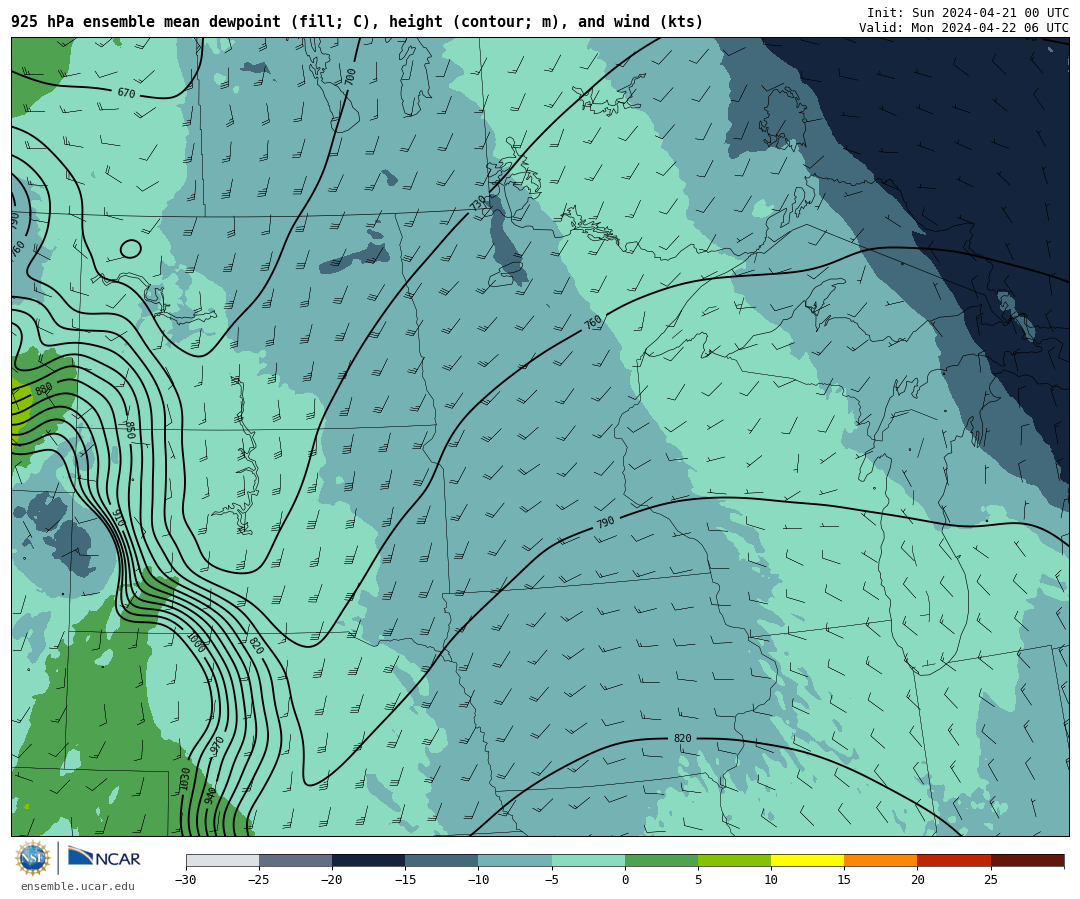Pick the orange 15 to 20 colorbar swatch
1080x899 pixels.
tap(881, 860)
